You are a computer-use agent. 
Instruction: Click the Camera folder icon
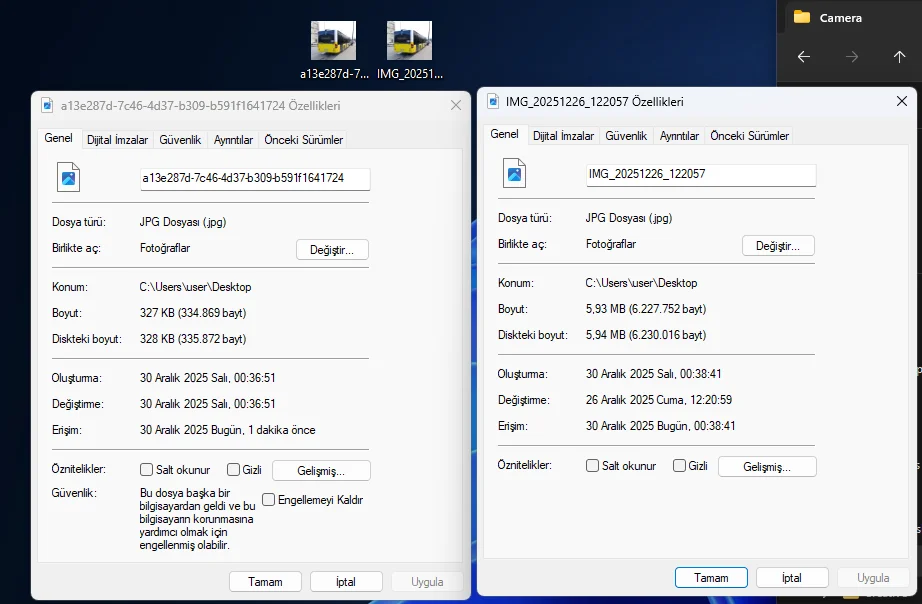point(802,17)
